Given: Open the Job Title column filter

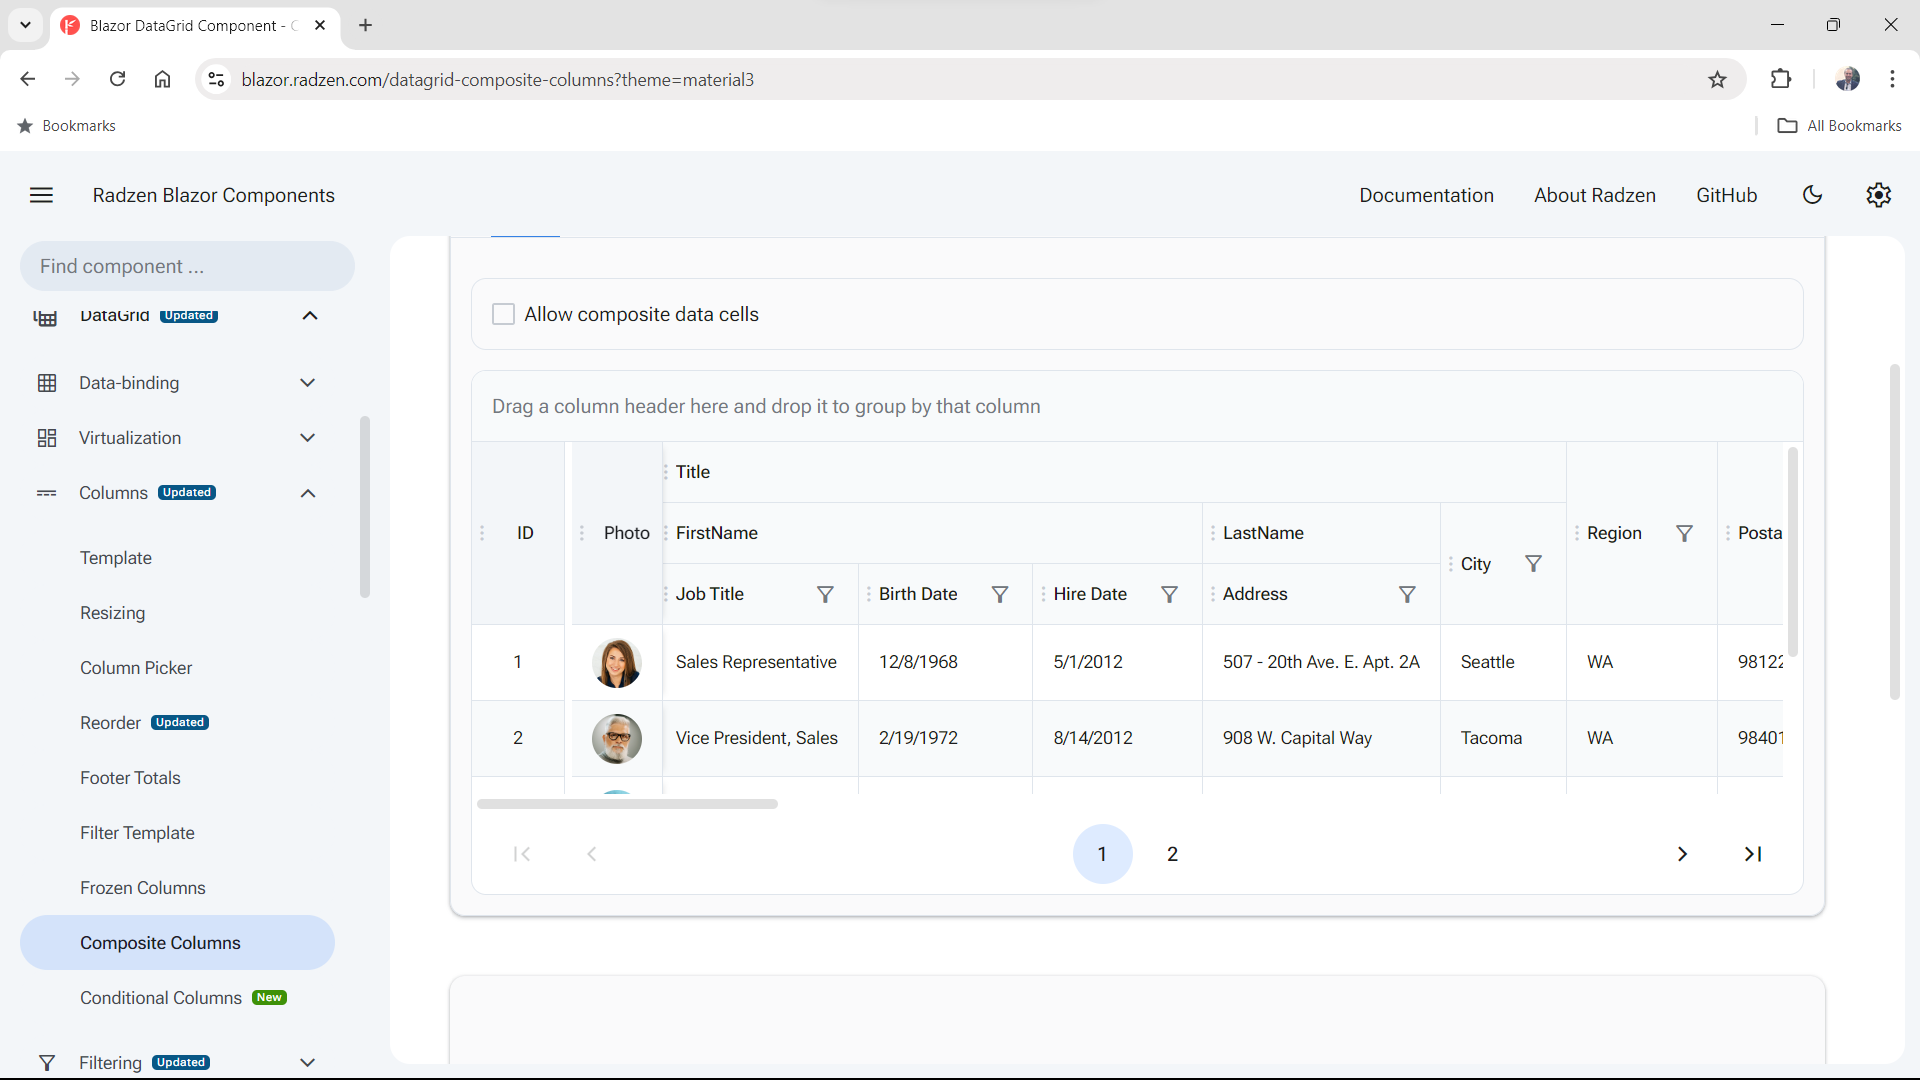Looking at the screenshot, I should (x=825, y=595).
